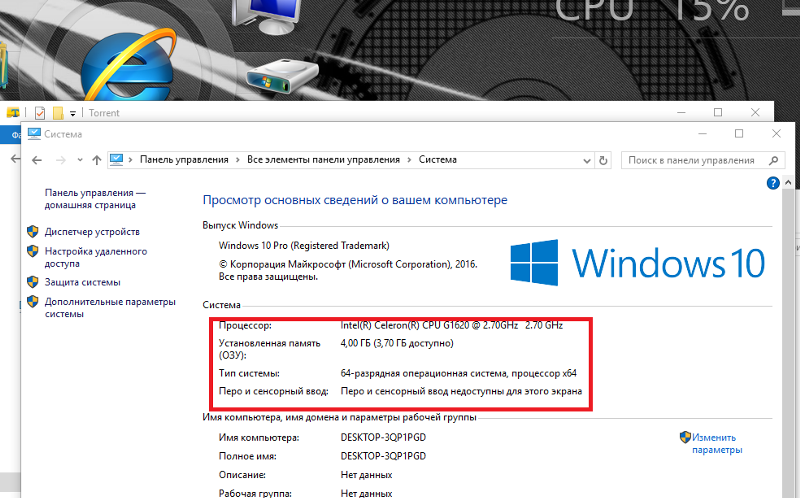Open the computer monitor desktop icon
The width and height of the screenshot is (800, 498).
(266, 16)
